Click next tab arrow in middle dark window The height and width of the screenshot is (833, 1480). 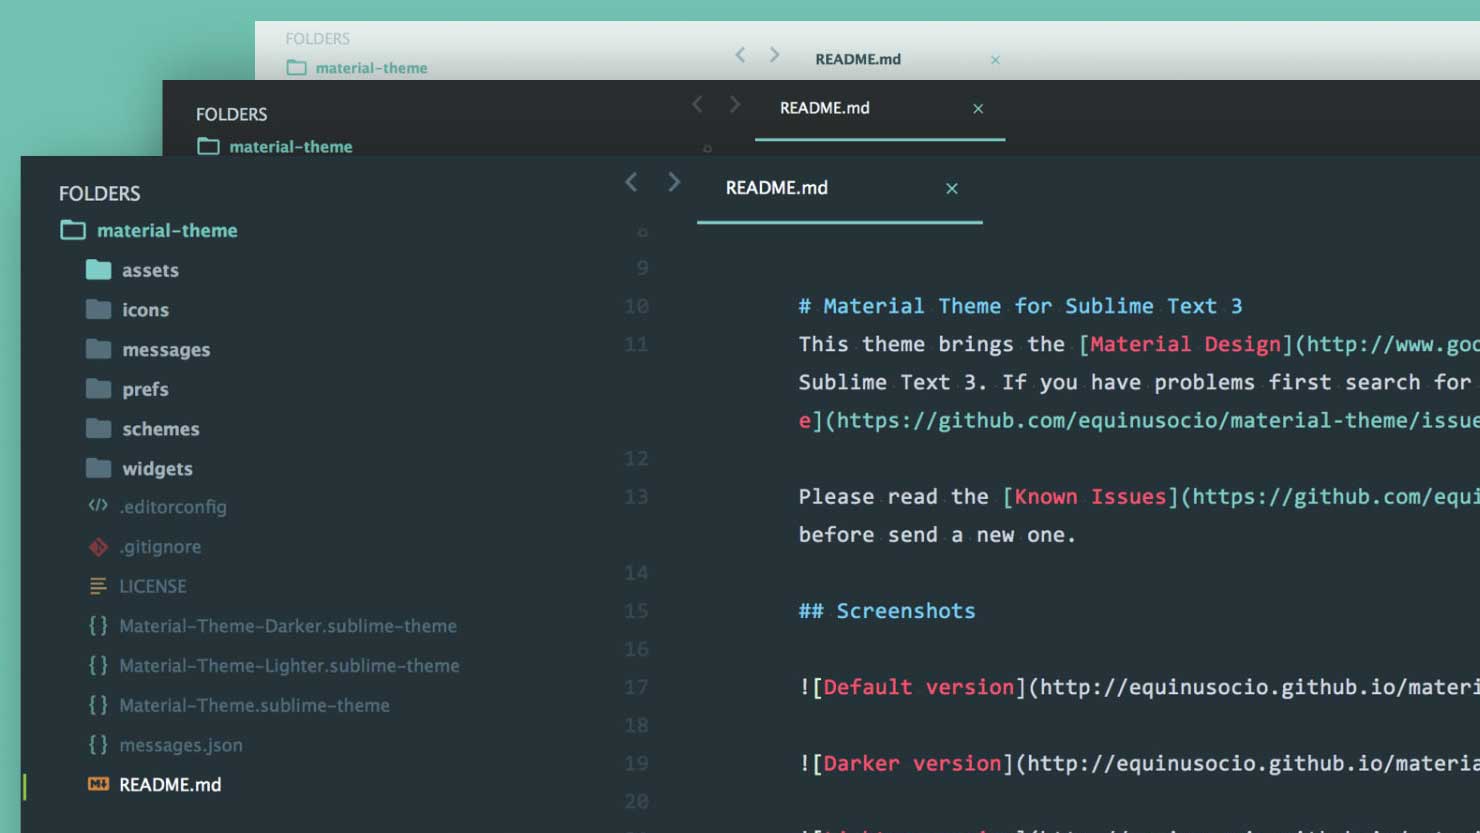[735, 104]
